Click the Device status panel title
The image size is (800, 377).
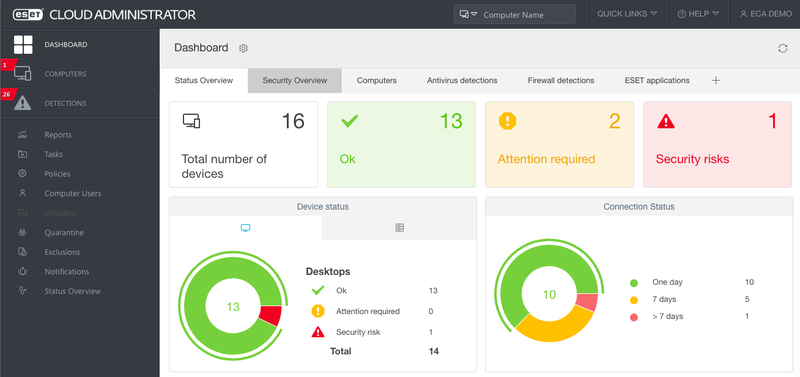click(x=323, y=207)
